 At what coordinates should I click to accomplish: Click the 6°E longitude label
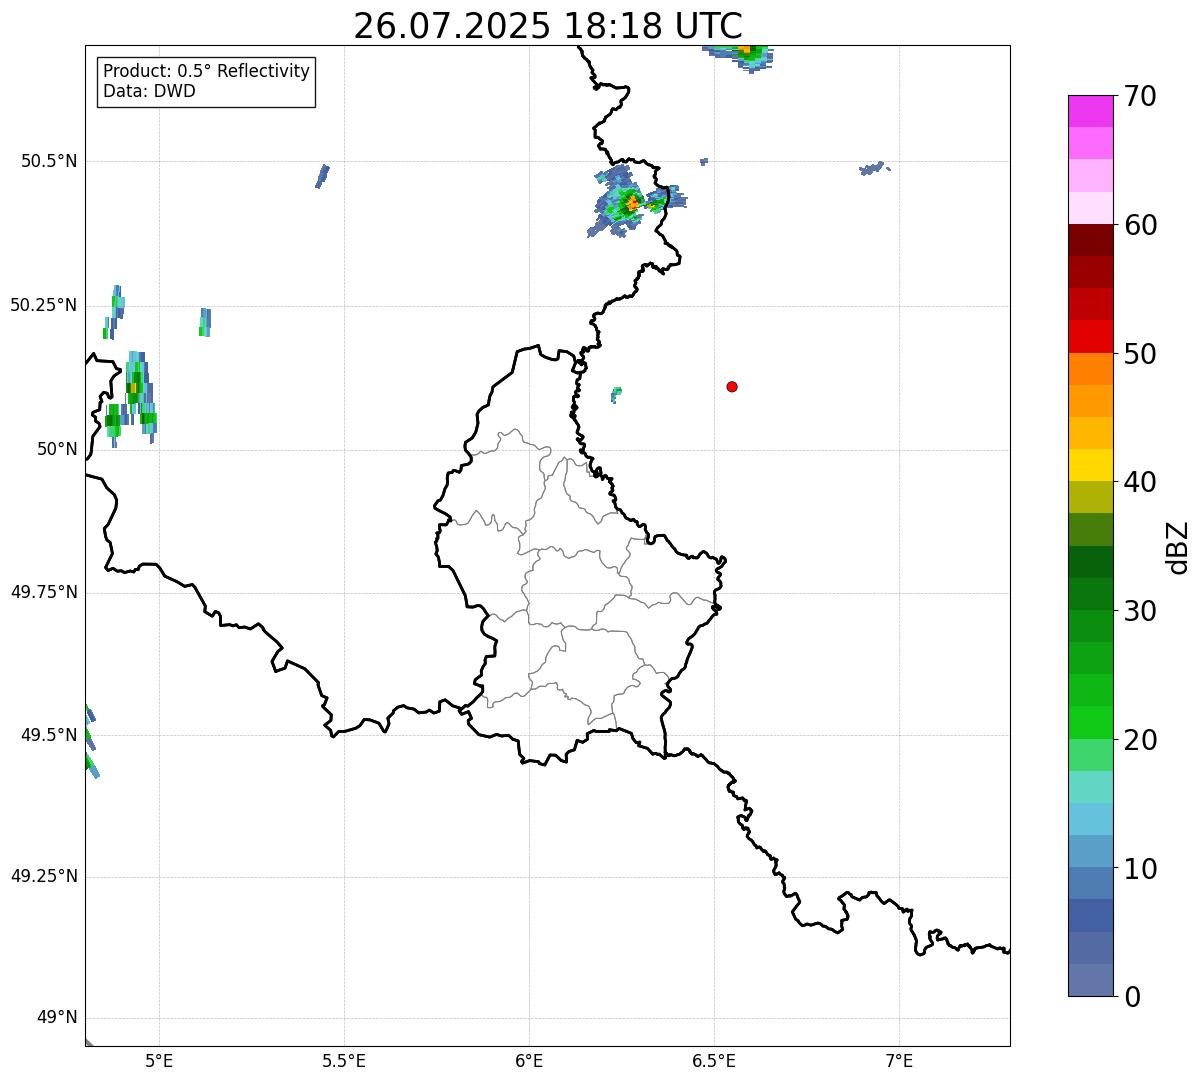click(529, 1060)
